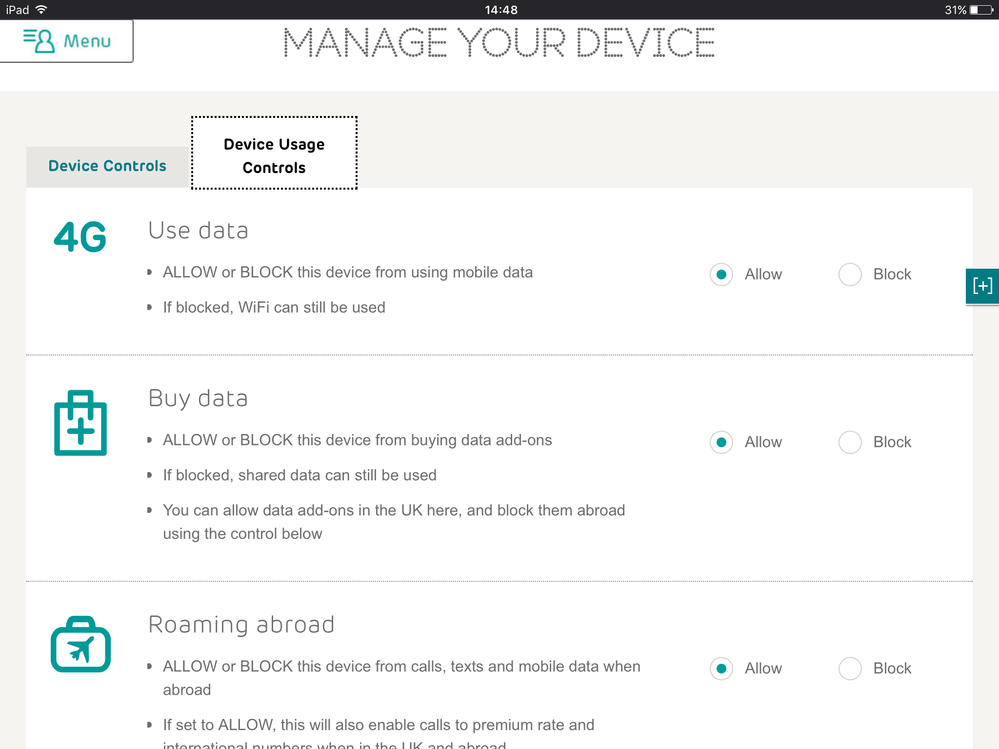Select Allow for Roaming abroad
Viewport: 999px width, 749px height.
point(721,668)
